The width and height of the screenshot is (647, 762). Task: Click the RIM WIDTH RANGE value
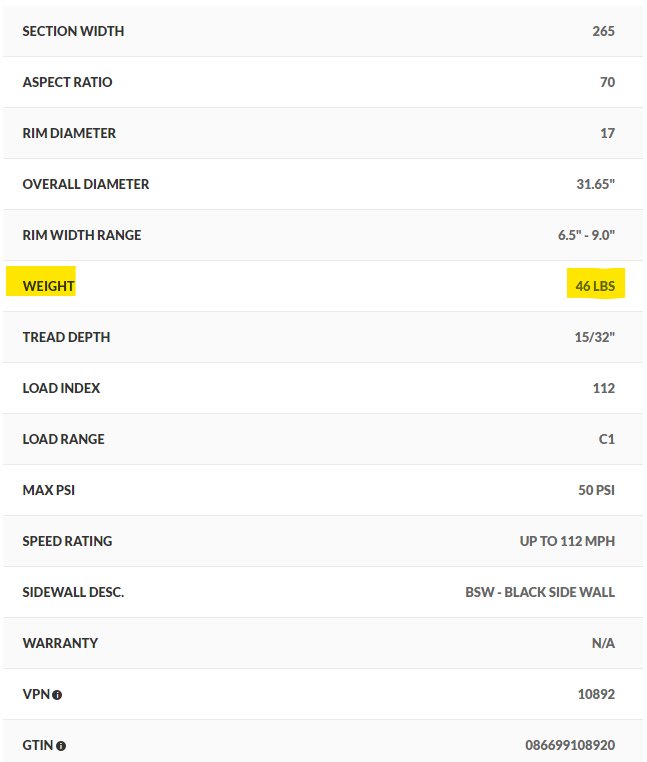coord(586,235)
